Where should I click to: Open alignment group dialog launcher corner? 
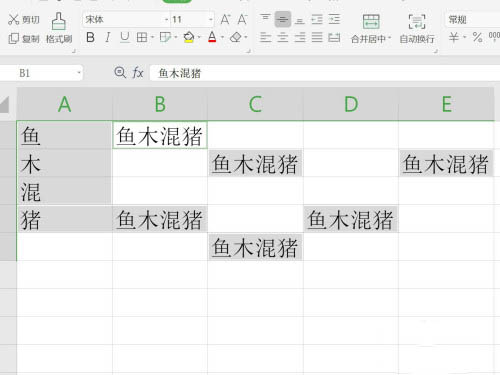click(x=436, y=51)
